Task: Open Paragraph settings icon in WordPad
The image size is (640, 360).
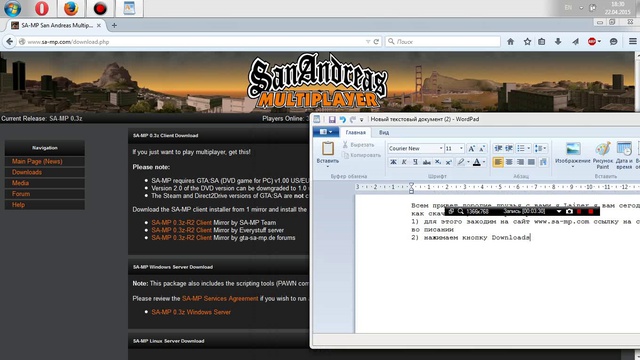Action: click(x=543, y=162)
